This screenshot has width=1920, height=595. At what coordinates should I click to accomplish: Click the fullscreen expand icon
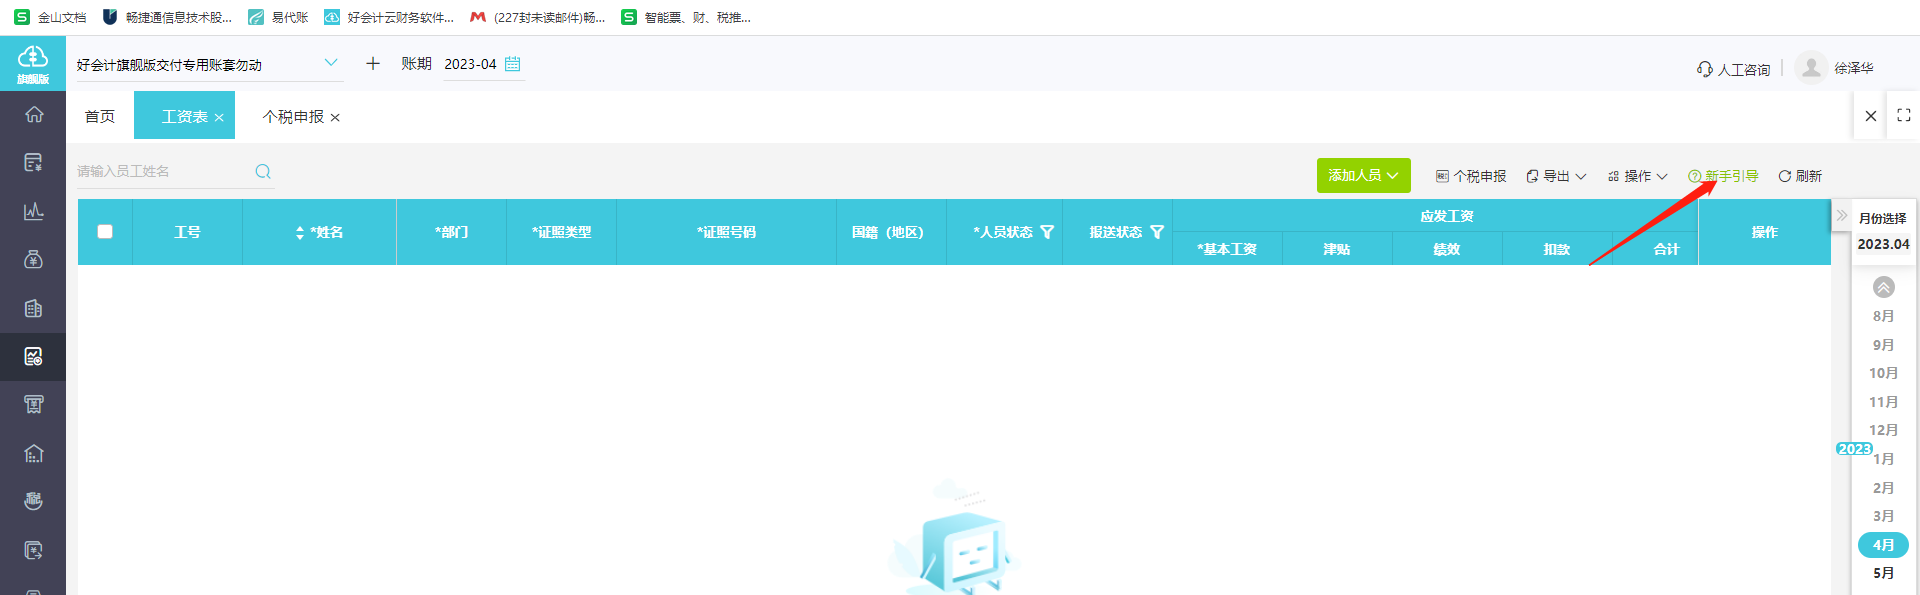(x=1904, y=116)
